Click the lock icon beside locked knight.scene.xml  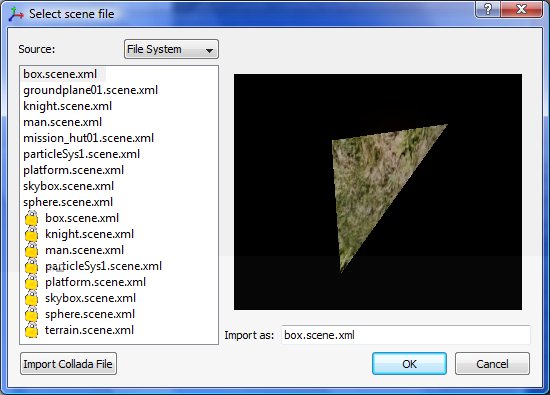coord(32,234)
